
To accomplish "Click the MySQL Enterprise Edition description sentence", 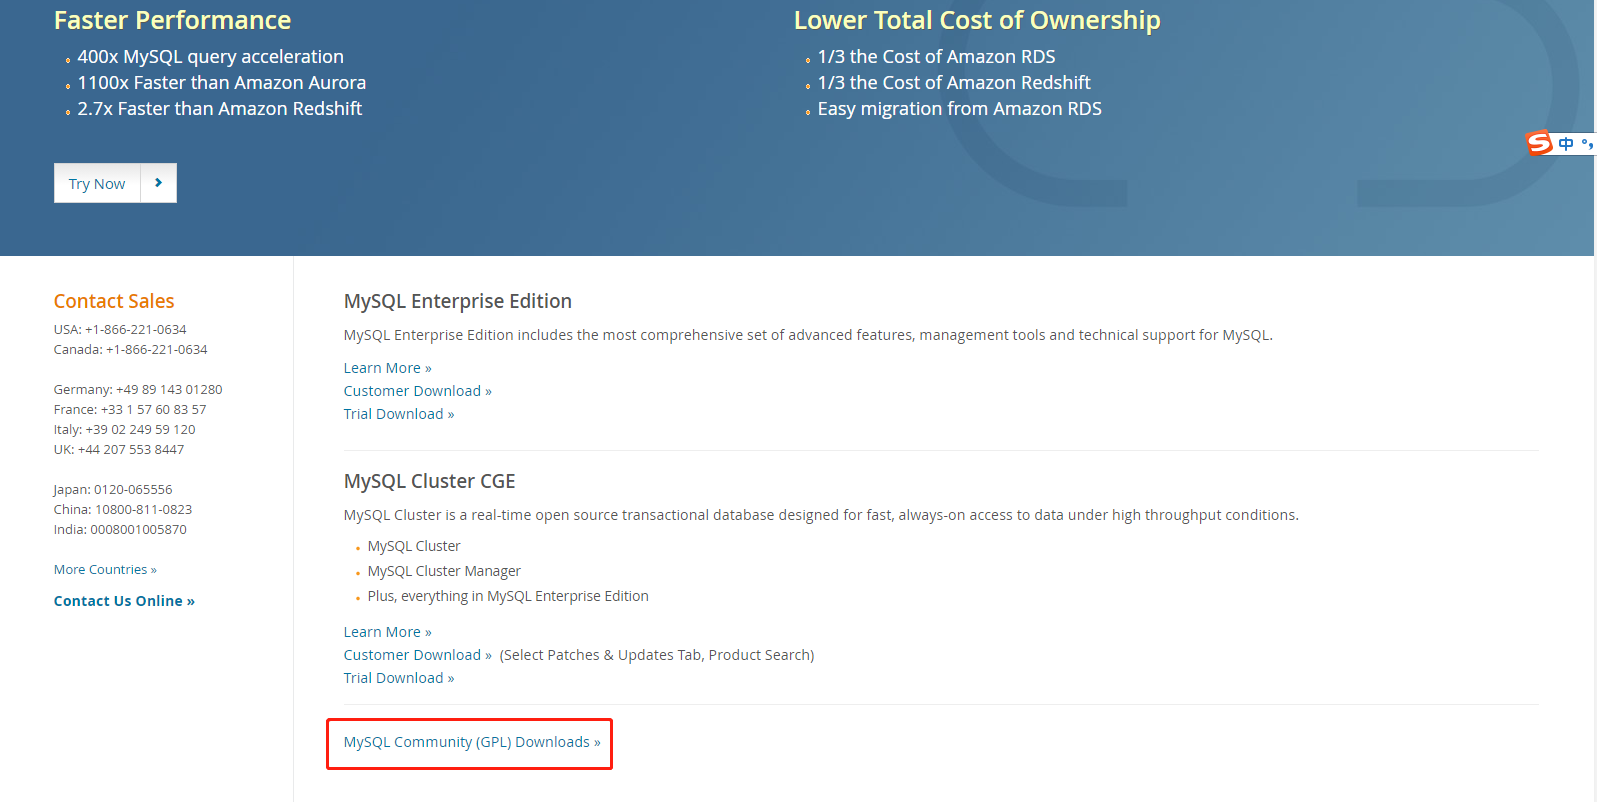I will (808, 335).
